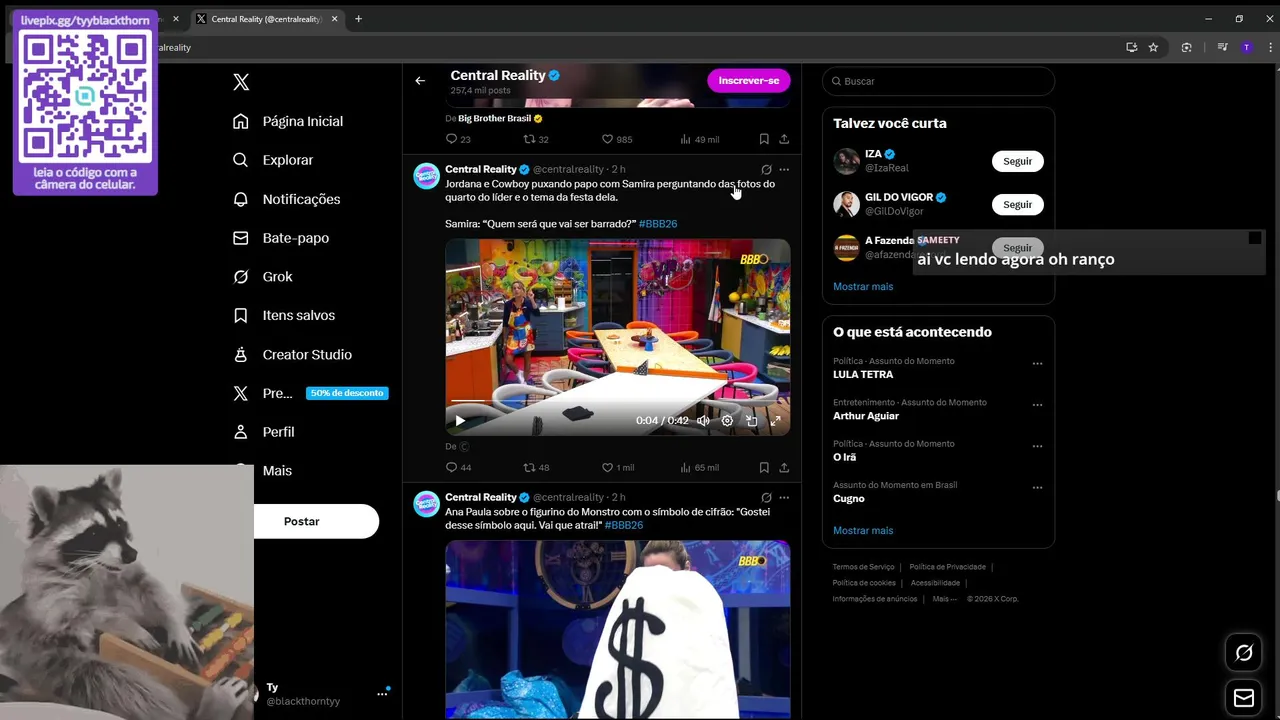Open the money bag image thumbnail
This screenshot has width=1280, height=720.
click(617, 630)
